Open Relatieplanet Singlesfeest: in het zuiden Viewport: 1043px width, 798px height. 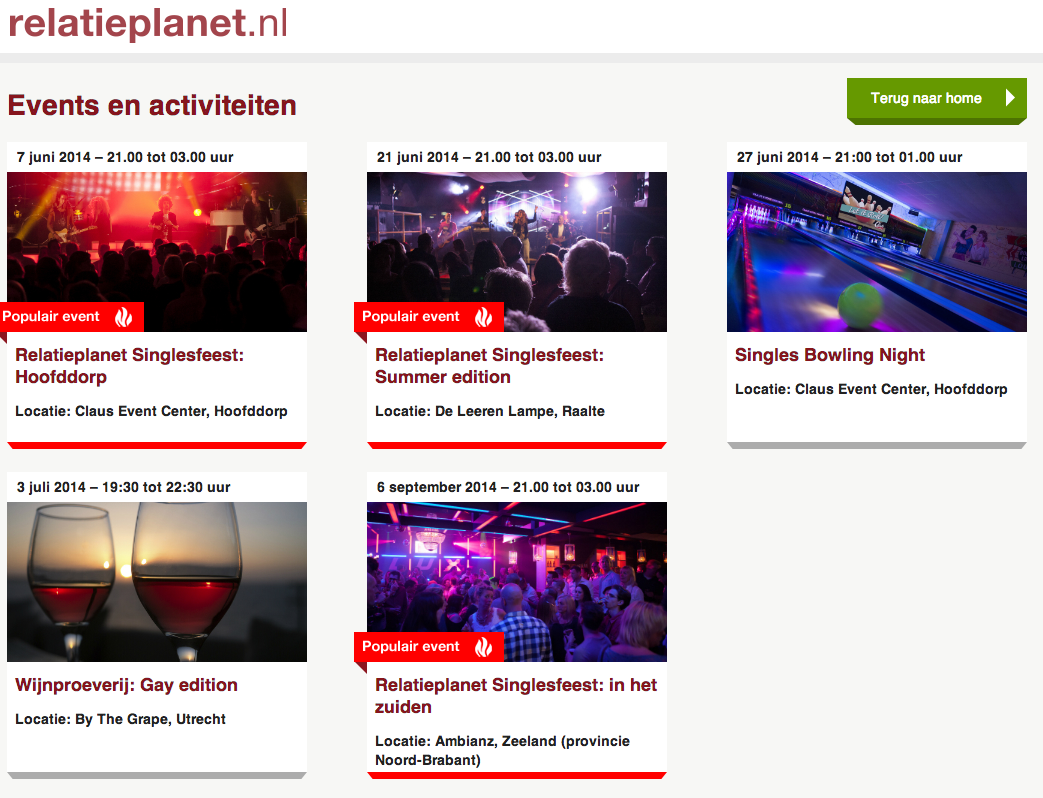point(516,696)
